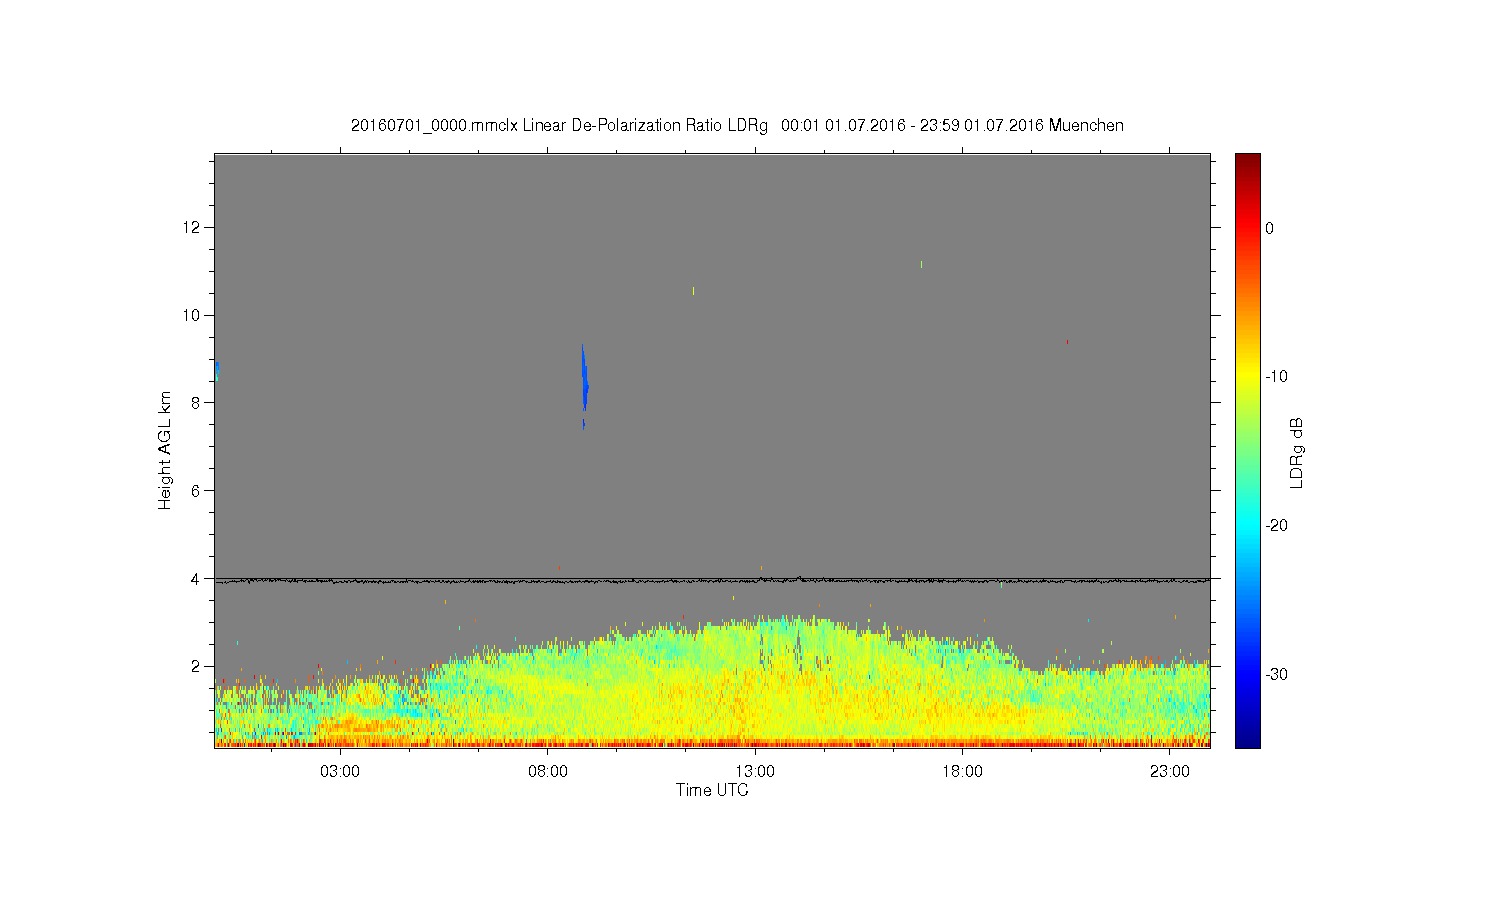Click the height tick label 10
The image size is (1500, 900).
193,315
